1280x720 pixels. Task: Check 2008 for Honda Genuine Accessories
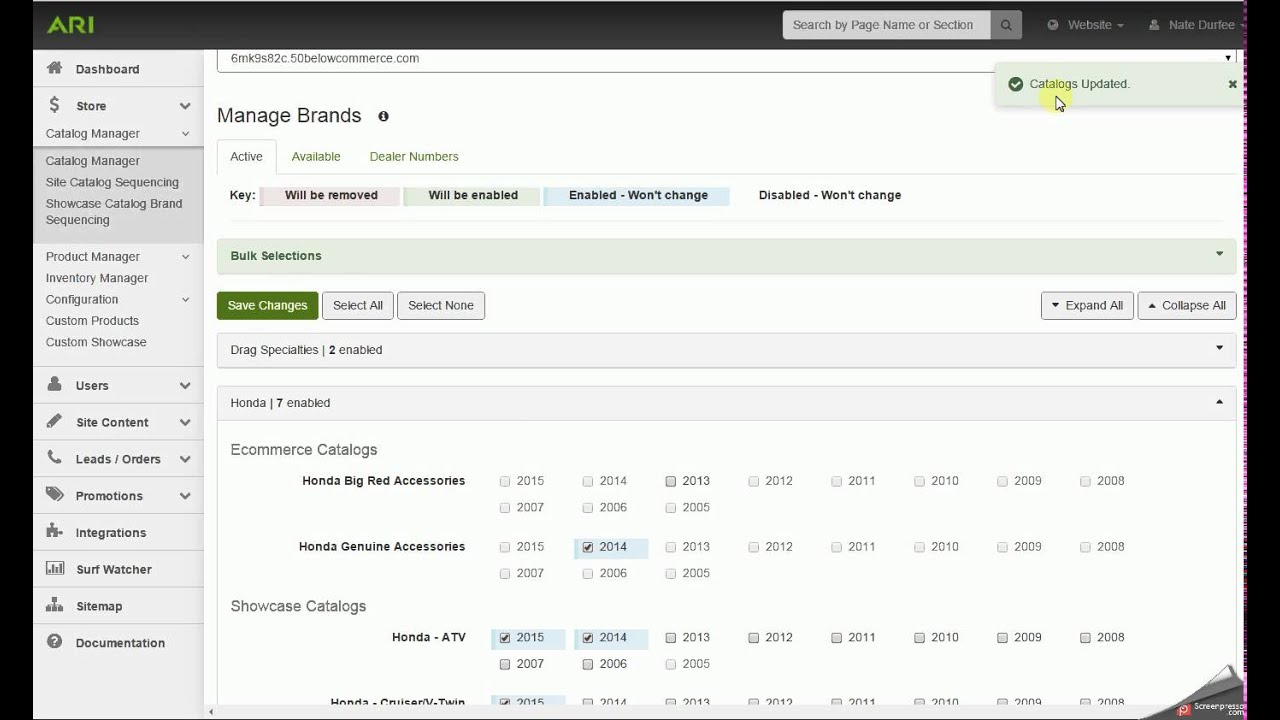pos(1085,547)
